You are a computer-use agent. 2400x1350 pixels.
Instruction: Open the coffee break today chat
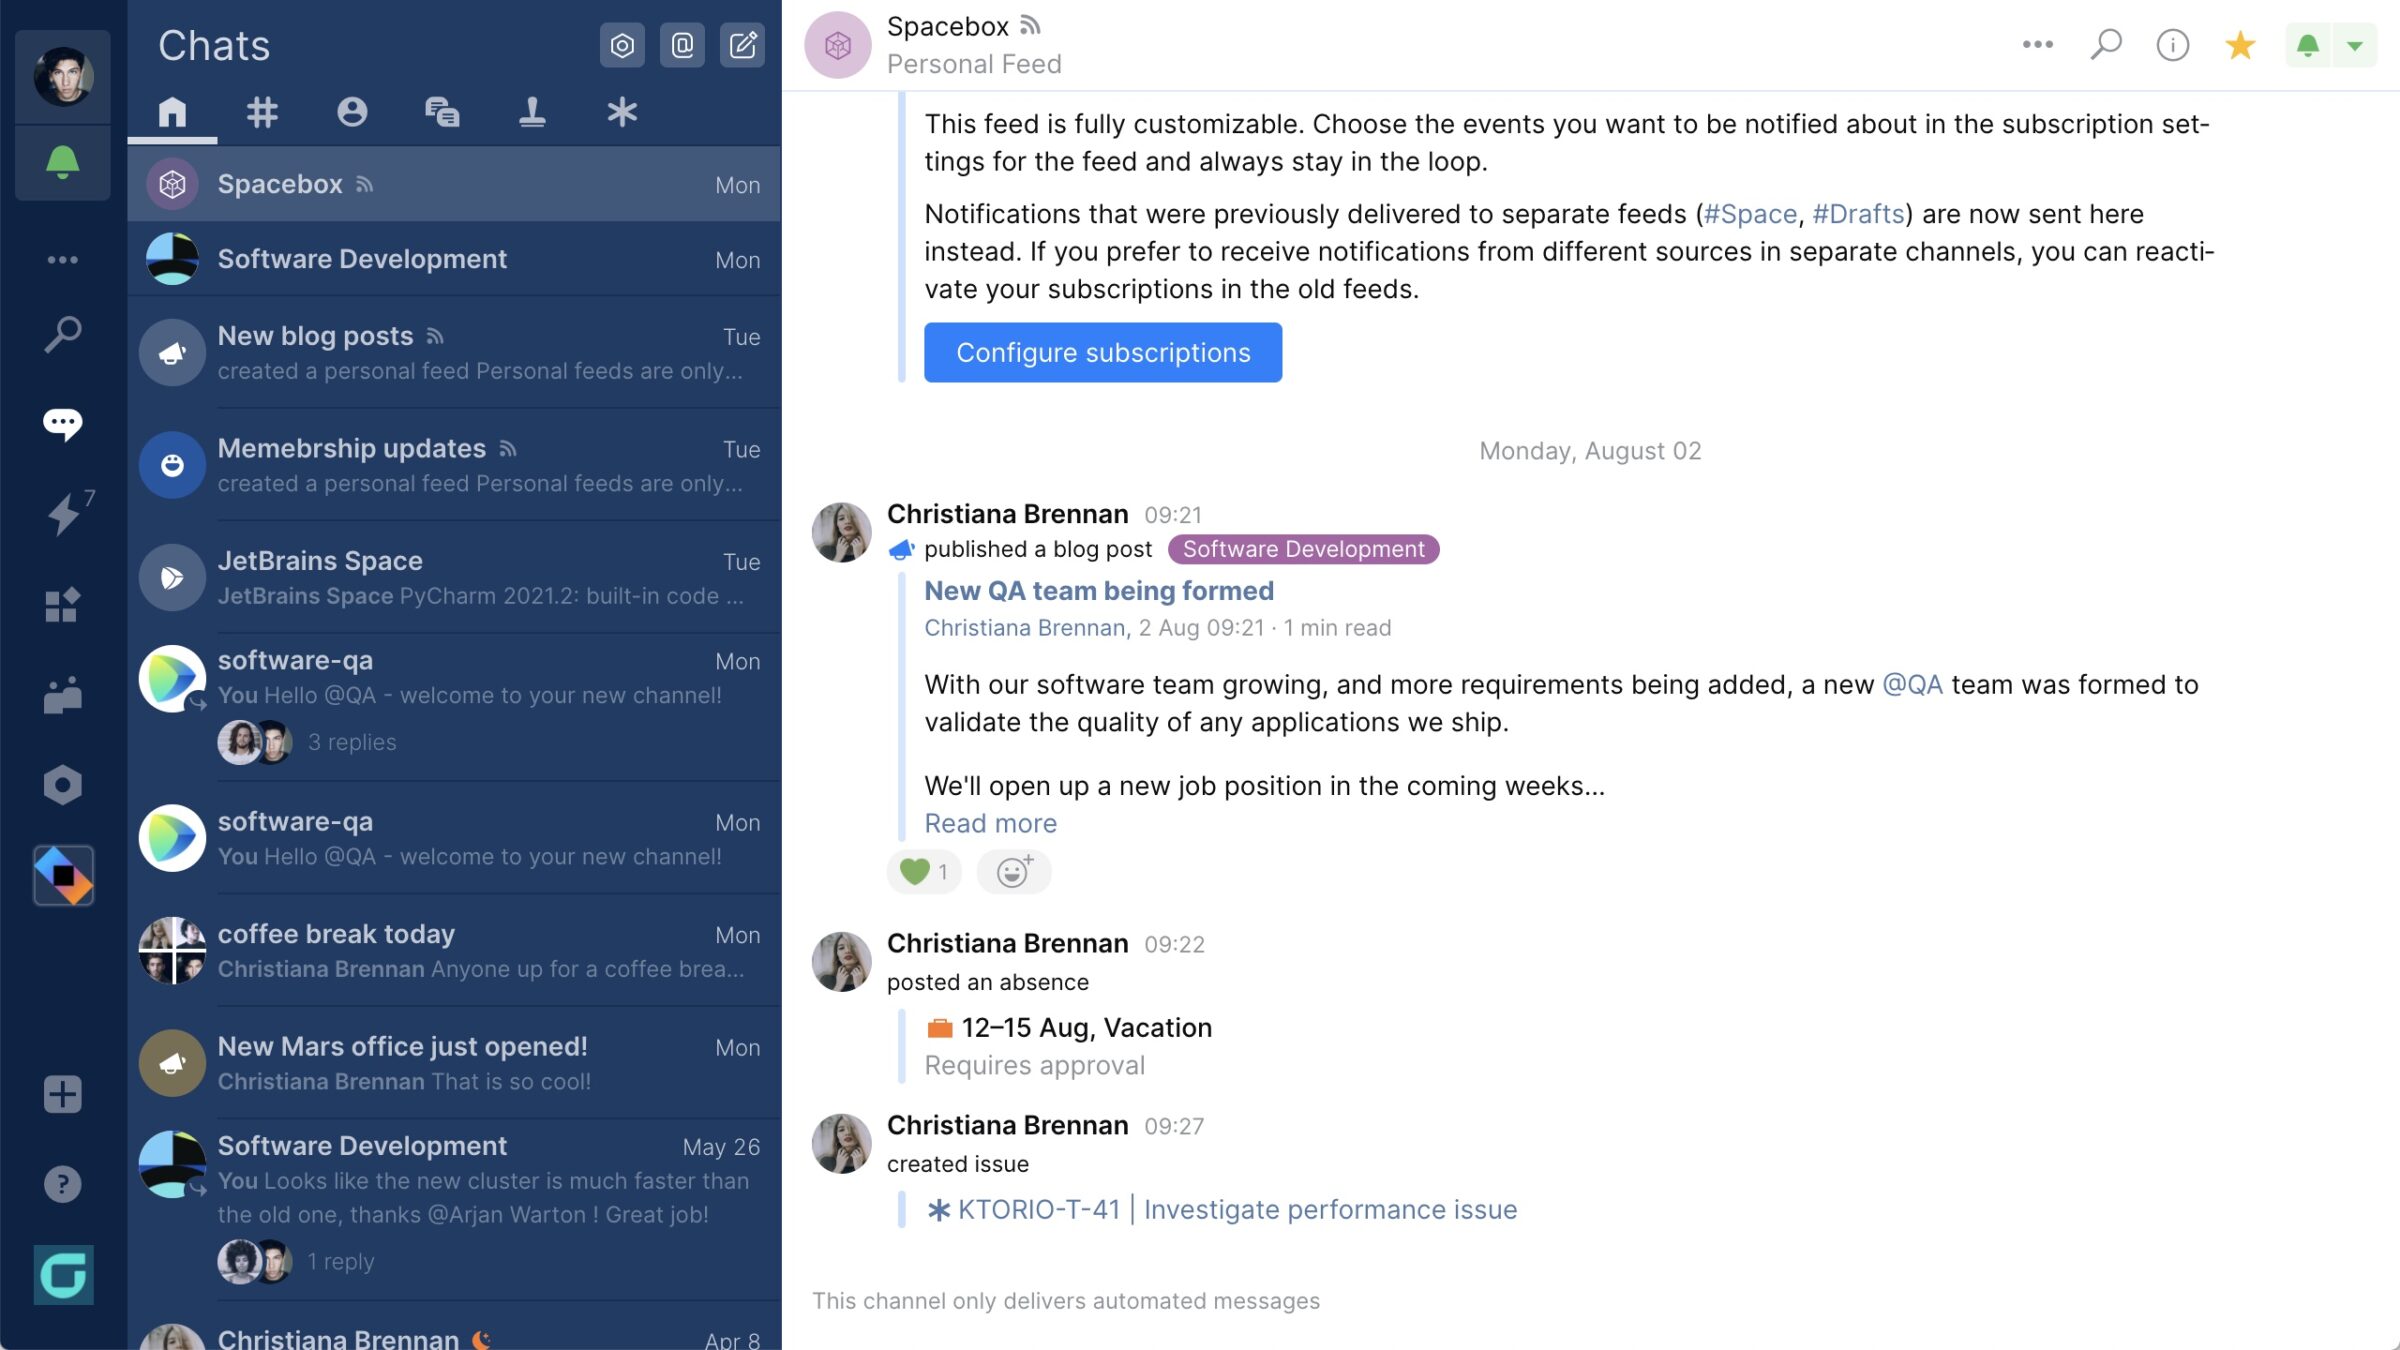tap(454, 950)
